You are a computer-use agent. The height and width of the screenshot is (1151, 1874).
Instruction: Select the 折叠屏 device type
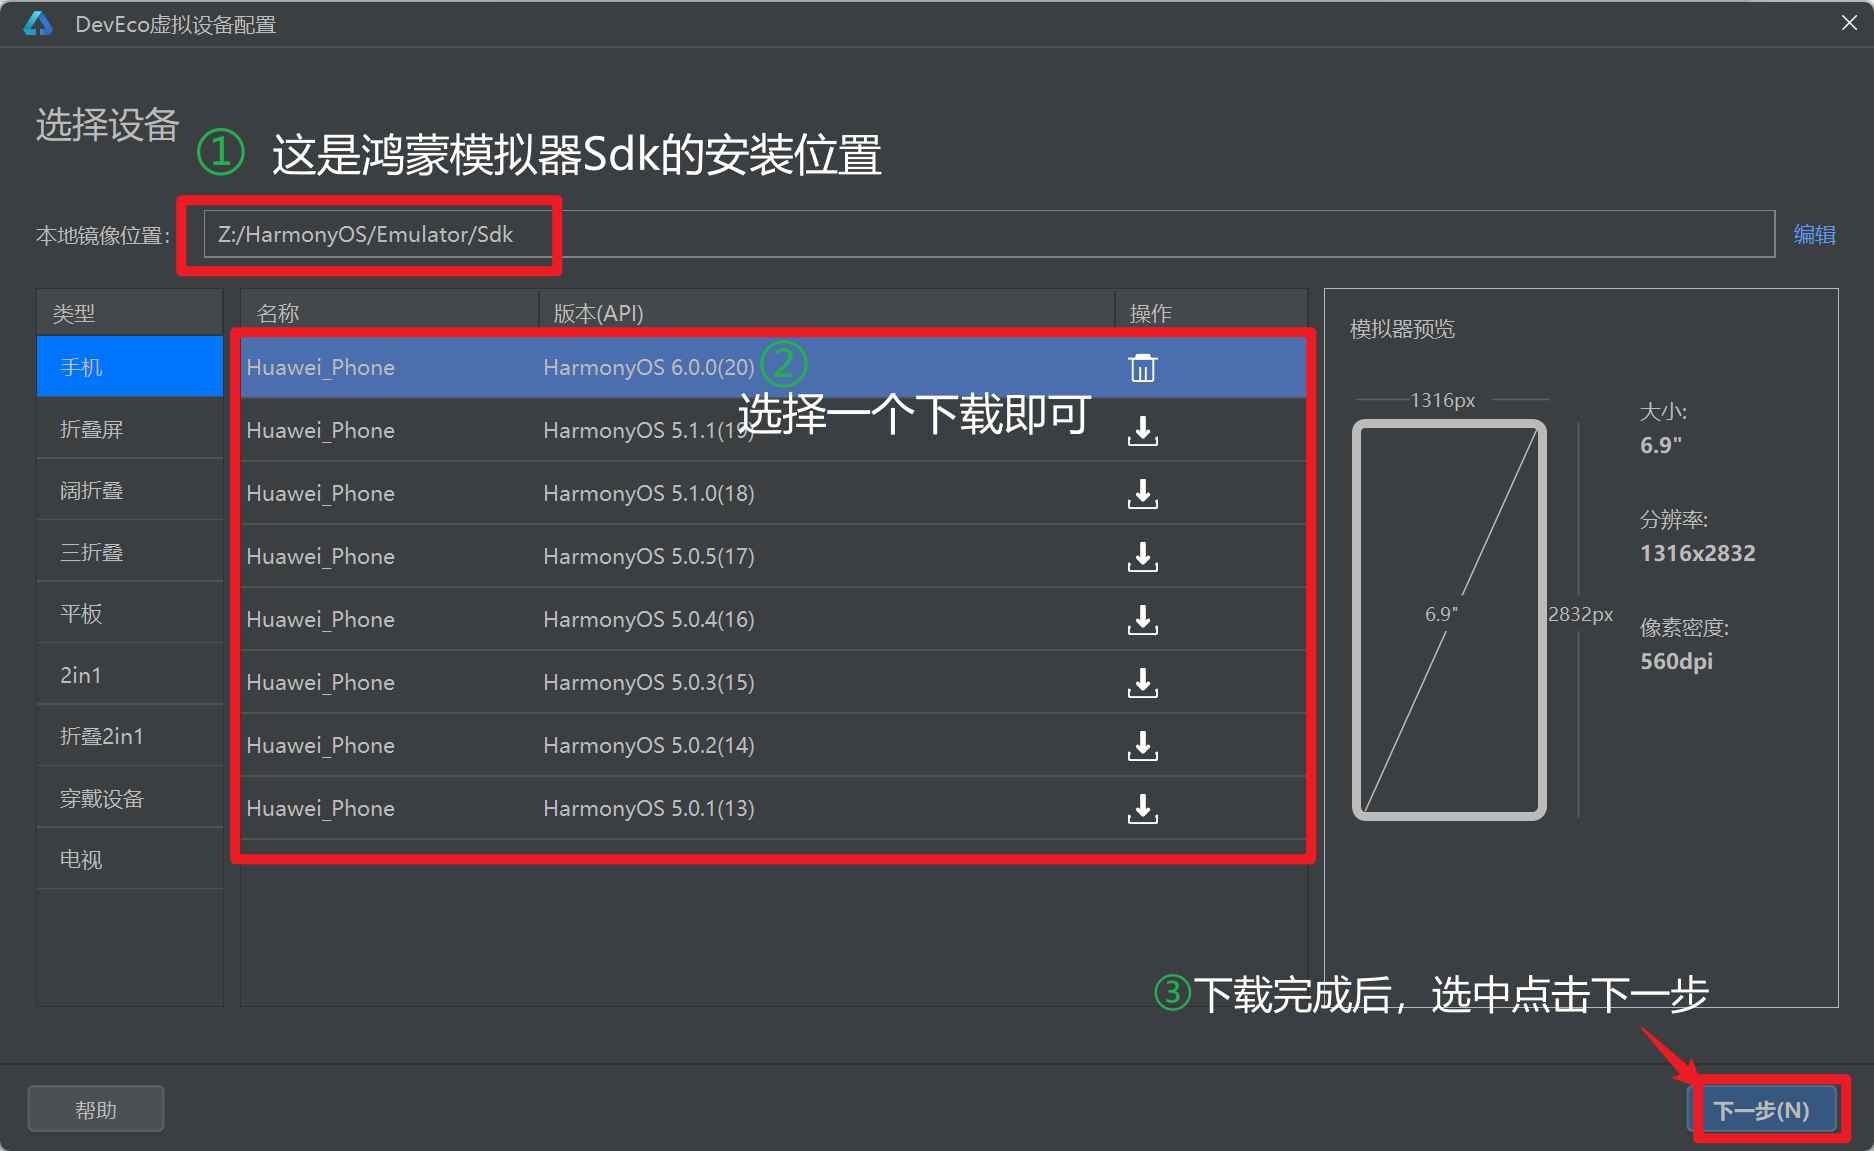pos(130,429)
